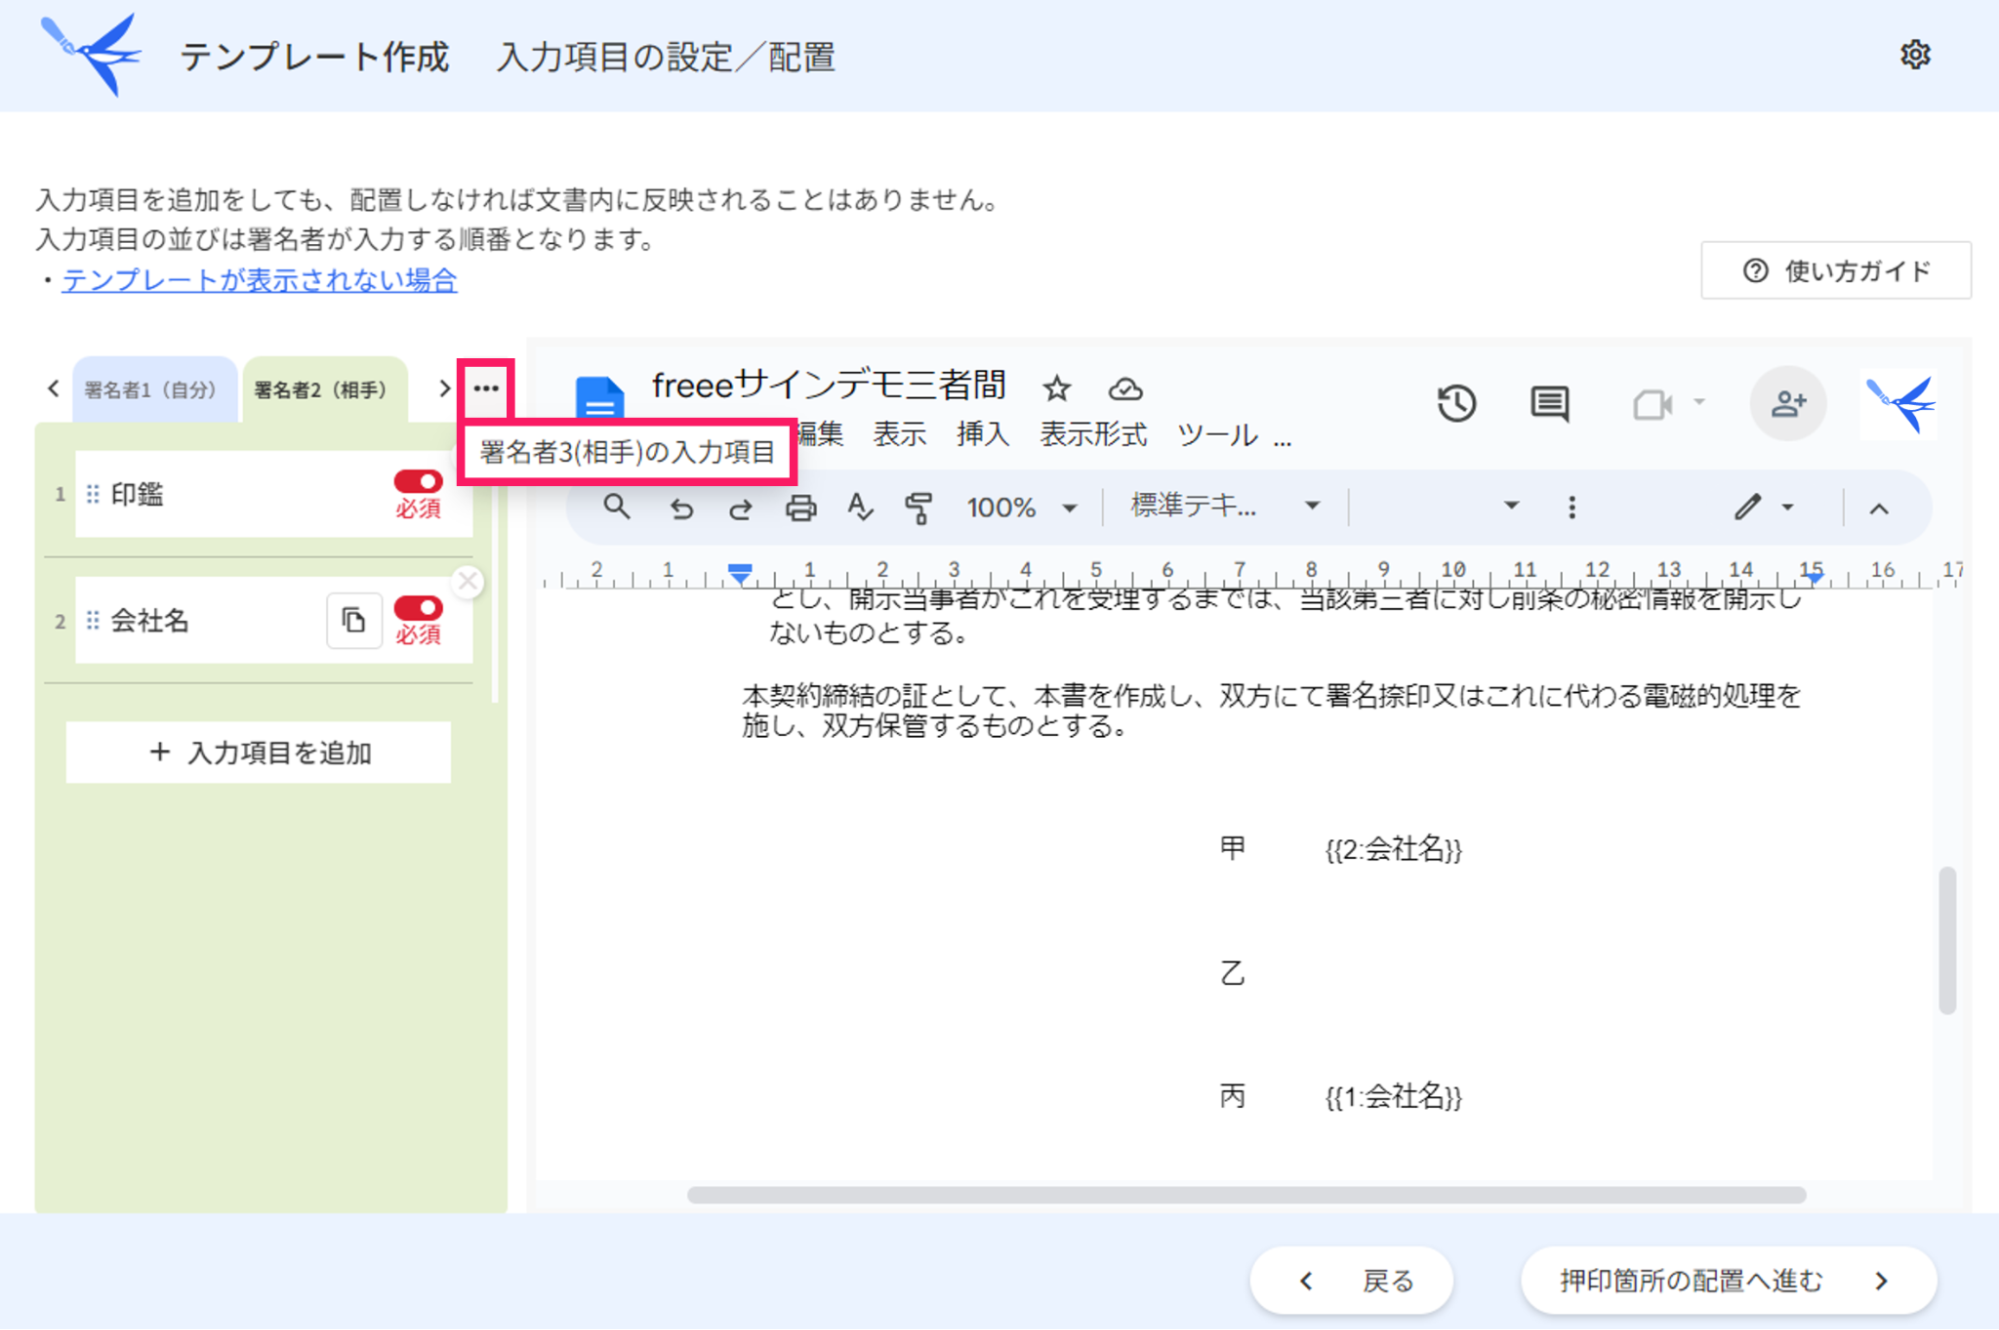Open the vertical three-dots toolbar overflow
This screenshot has height=1330, width=1999.
[x=1571, y=508]
